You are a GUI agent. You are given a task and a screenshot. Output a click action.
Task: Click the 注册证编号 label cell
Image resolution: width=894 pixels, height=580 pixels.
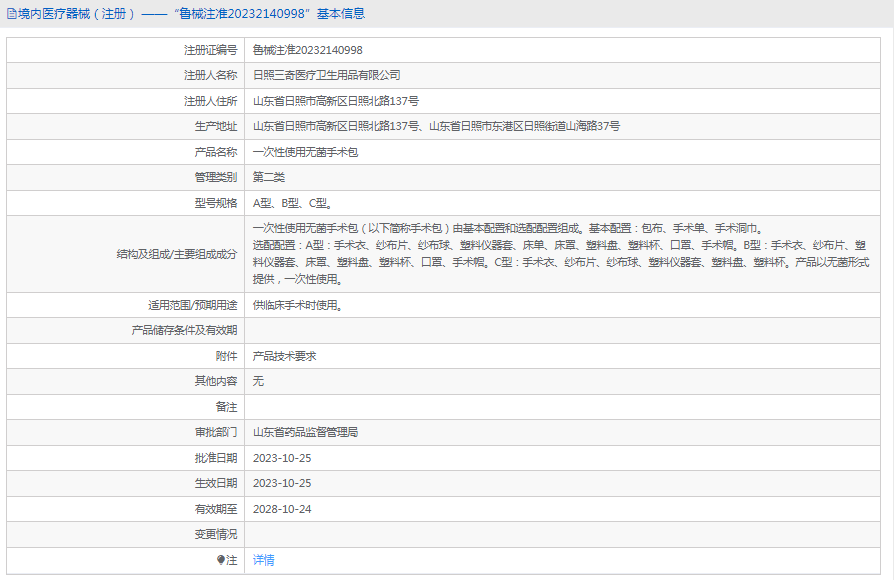125,50
